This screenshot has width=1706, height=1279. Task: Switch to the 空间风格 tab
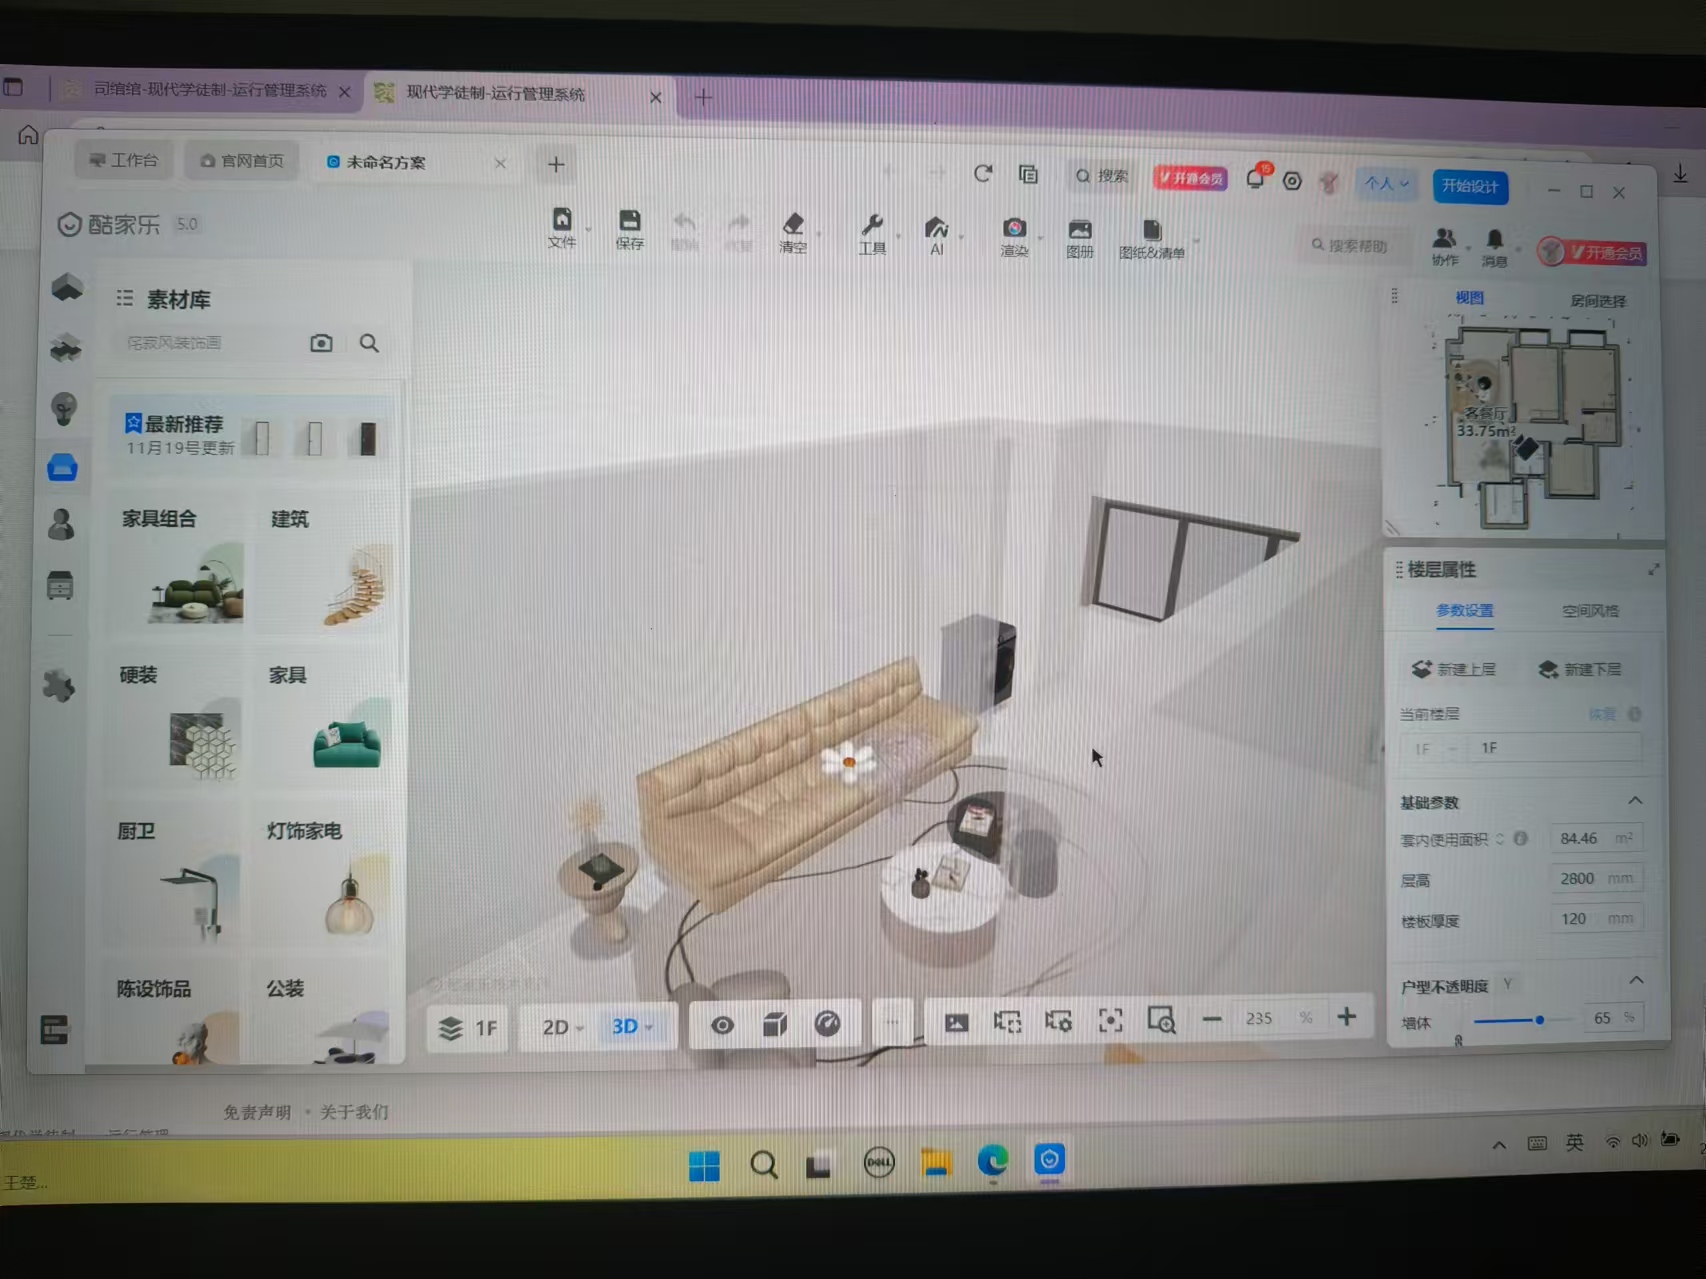click(x=1590, y=610)
